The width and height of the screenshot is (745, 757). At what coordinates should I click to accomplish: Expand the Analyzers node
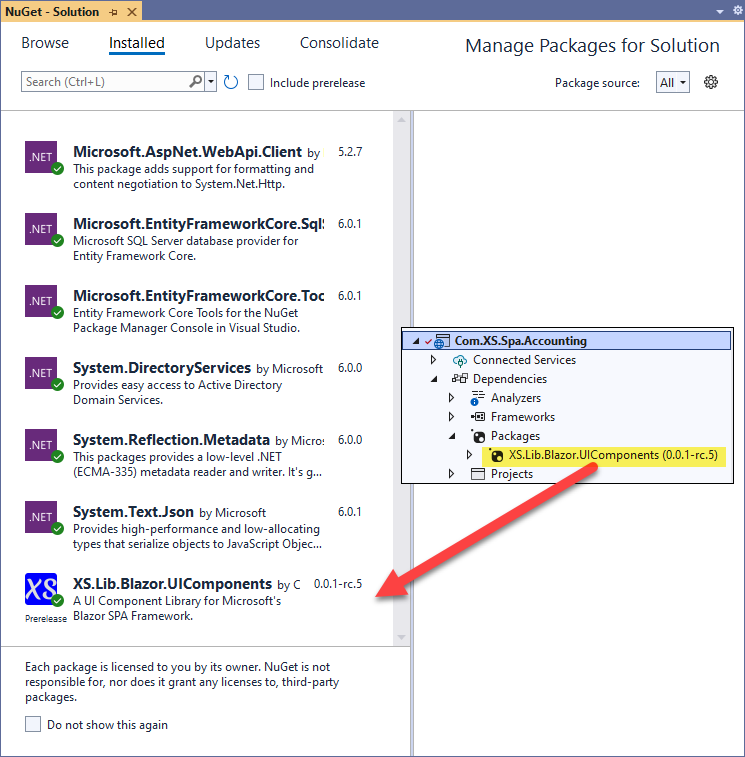pyautogui.click(x=451, y=397)
